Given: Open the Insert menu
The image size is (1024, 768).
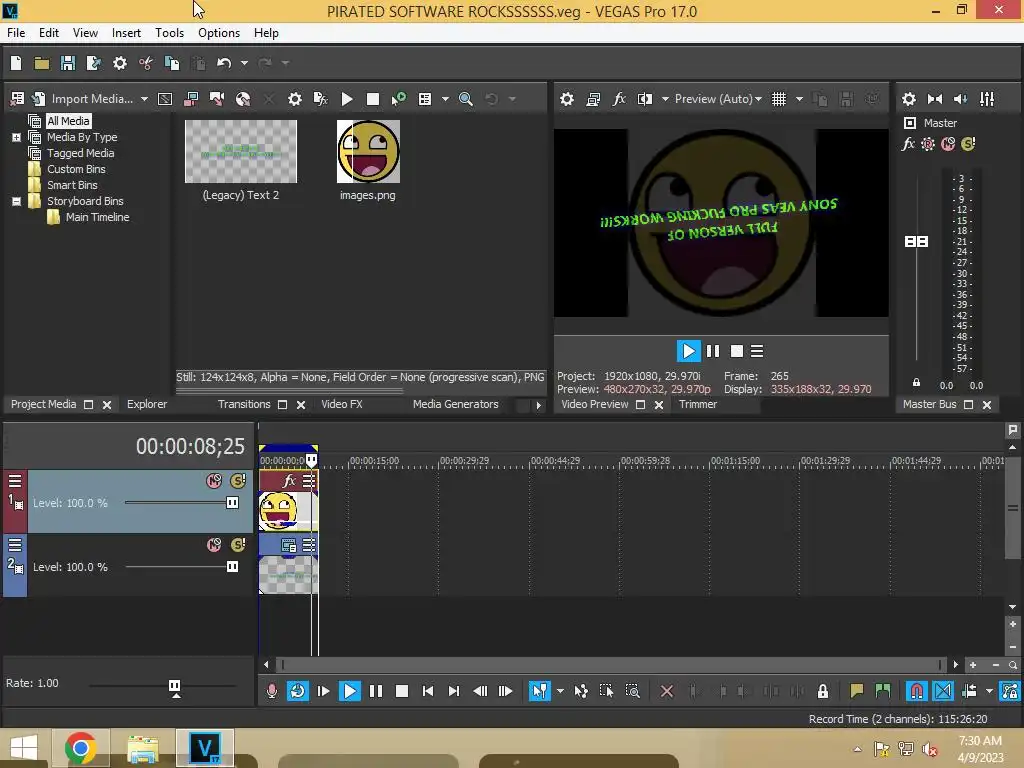Looking at the screenshot, I should pyautogui.click(x=126, y=33).
